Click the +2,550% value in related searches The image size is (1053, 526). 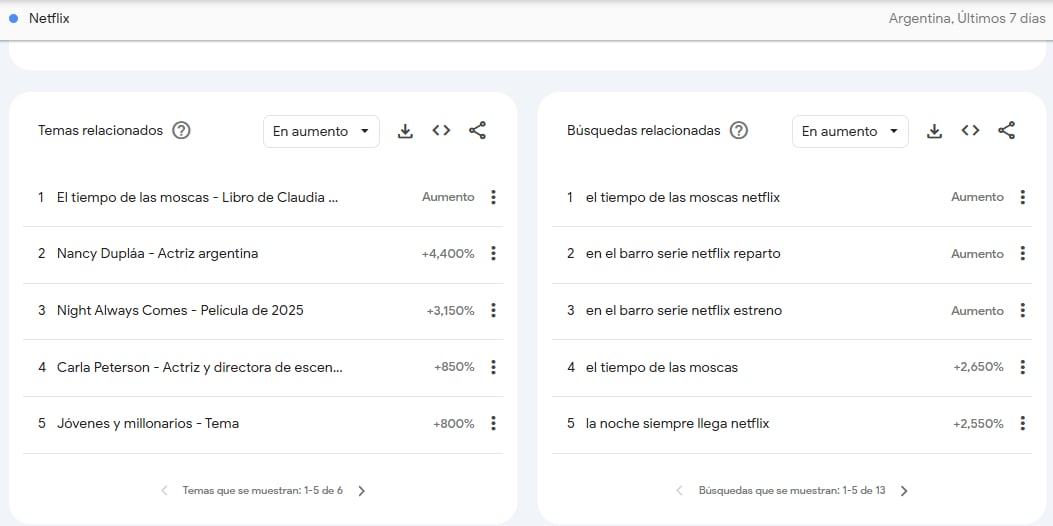point(978,424)
